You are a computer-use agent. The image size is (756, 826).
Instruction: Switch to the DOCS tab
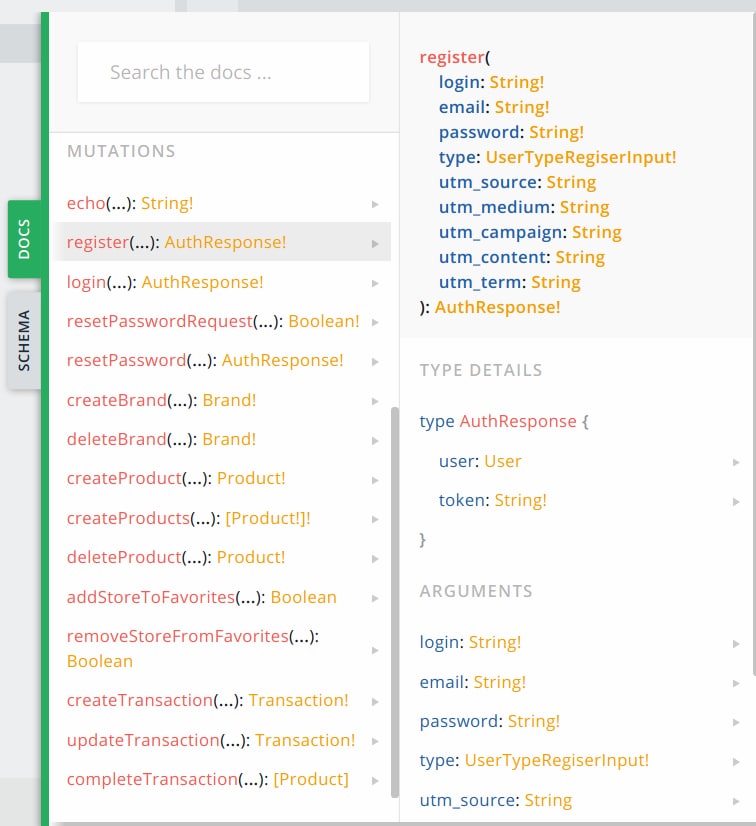click(x=24, y=239)
